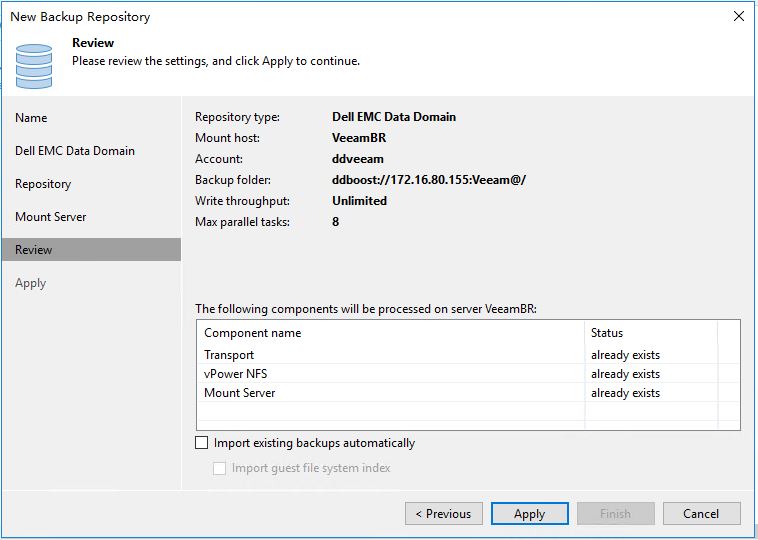Tick Import guest file system index checkbox
Viewport: 758px width, 540px height.
click(x=219, y=468)
